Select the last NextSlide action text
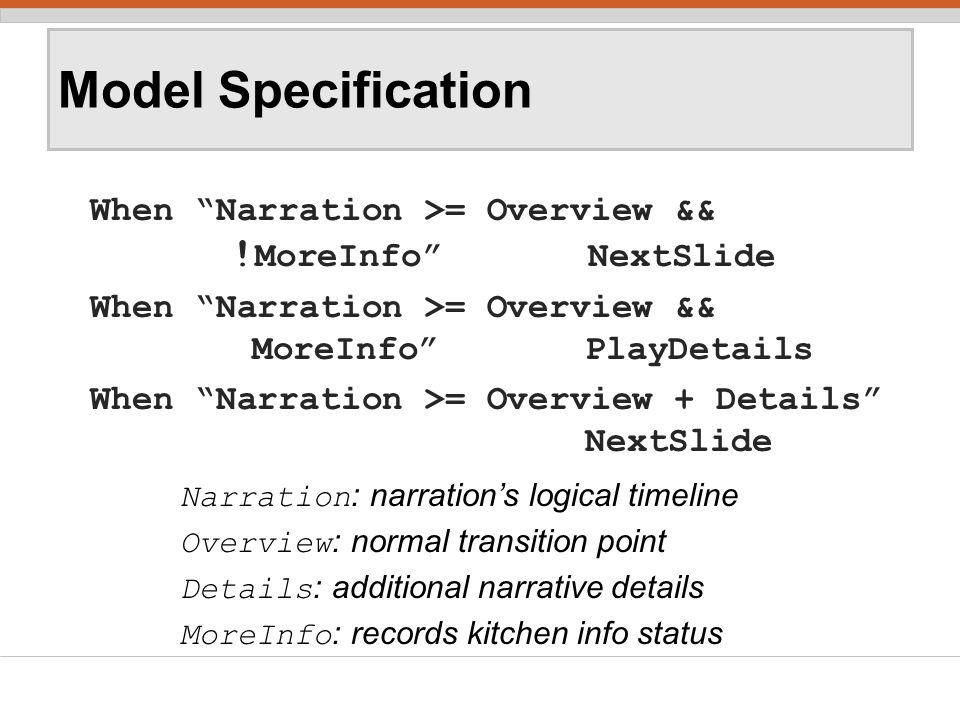 click(678, 441)
